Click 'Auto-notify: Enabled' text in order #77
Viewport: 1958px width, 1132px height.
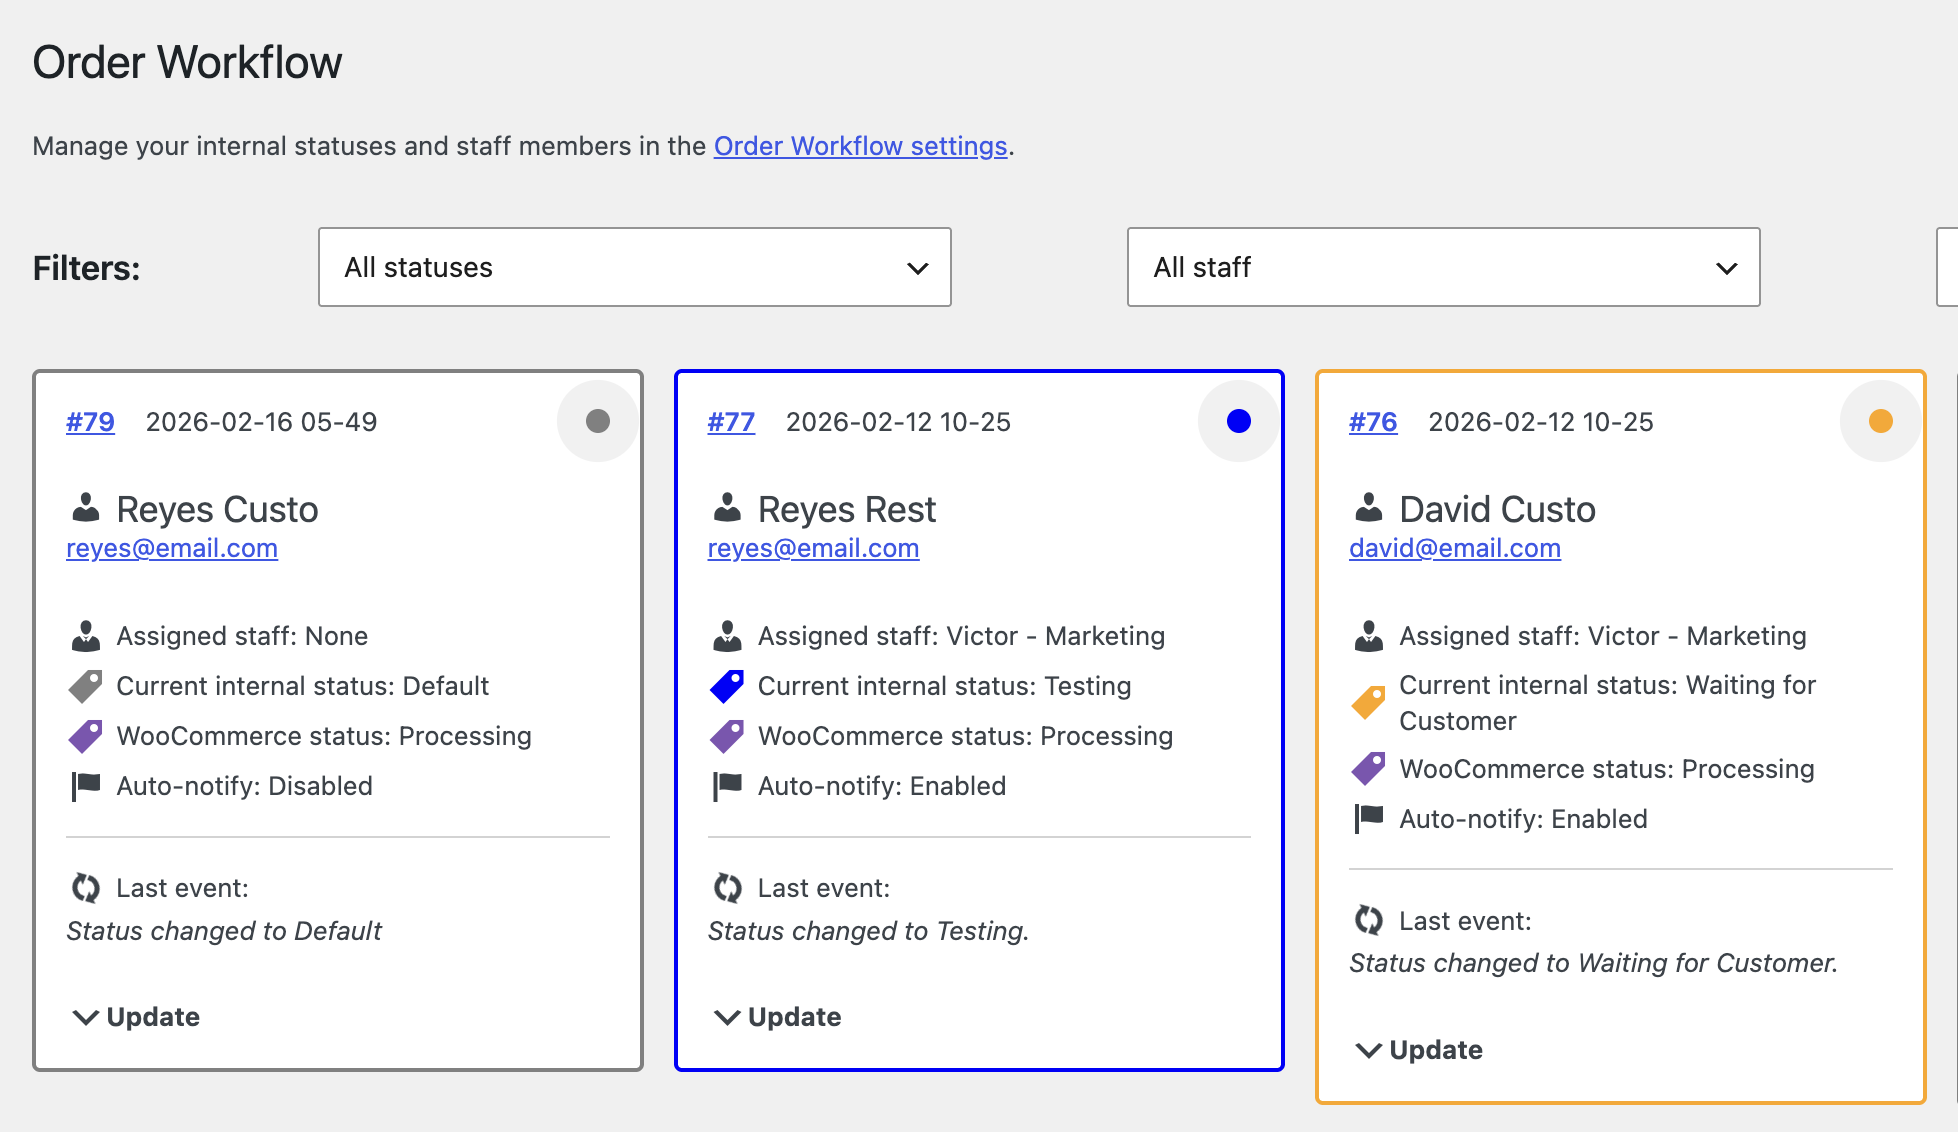(882, 786)
